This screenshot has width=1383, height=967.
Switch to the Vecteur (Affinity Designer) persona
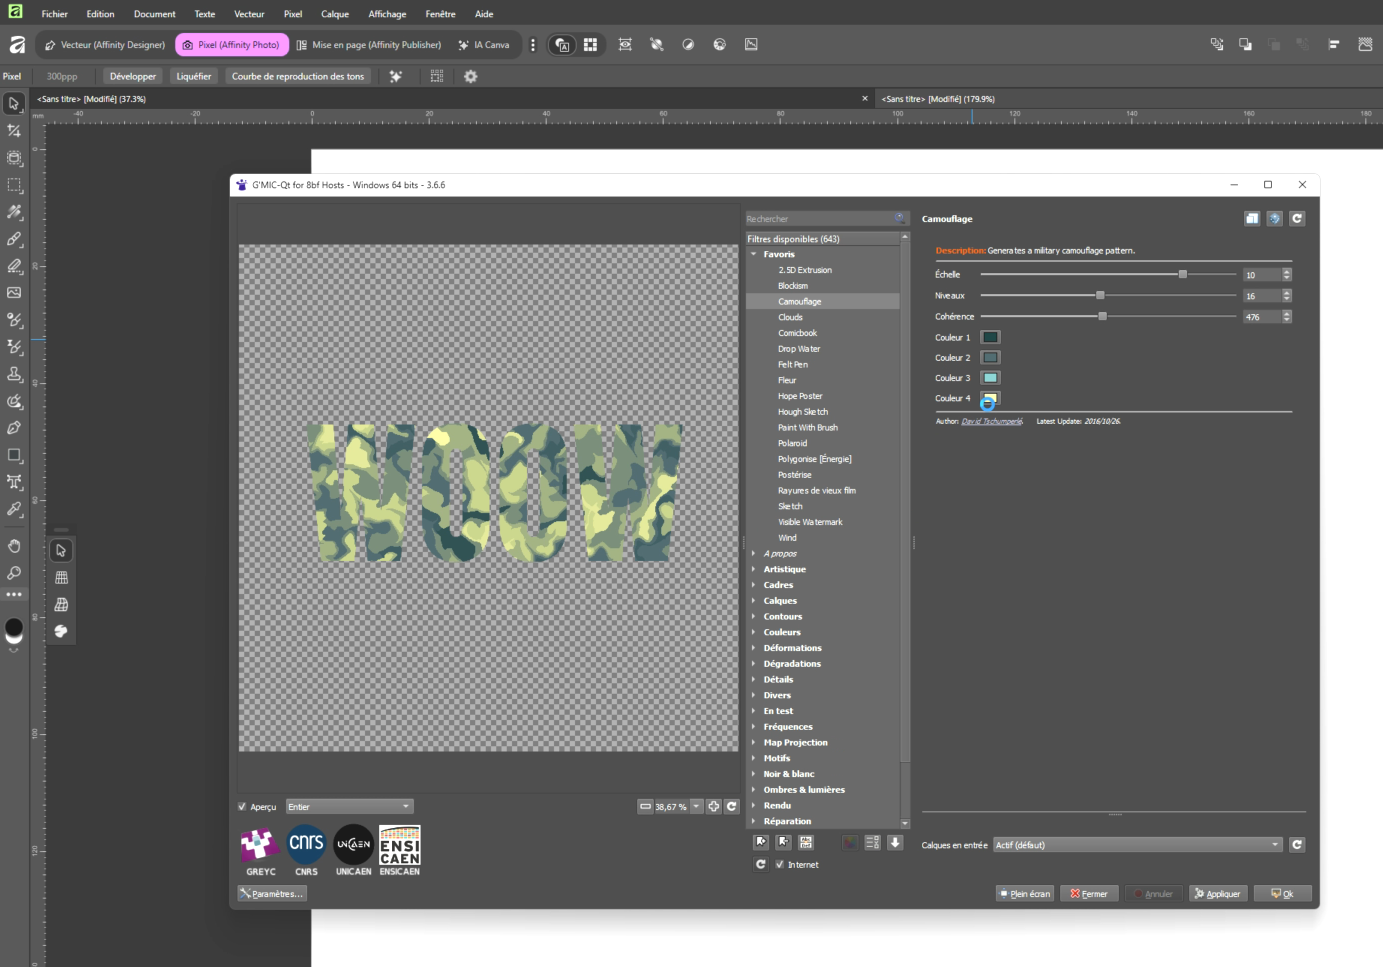point(105,45)
